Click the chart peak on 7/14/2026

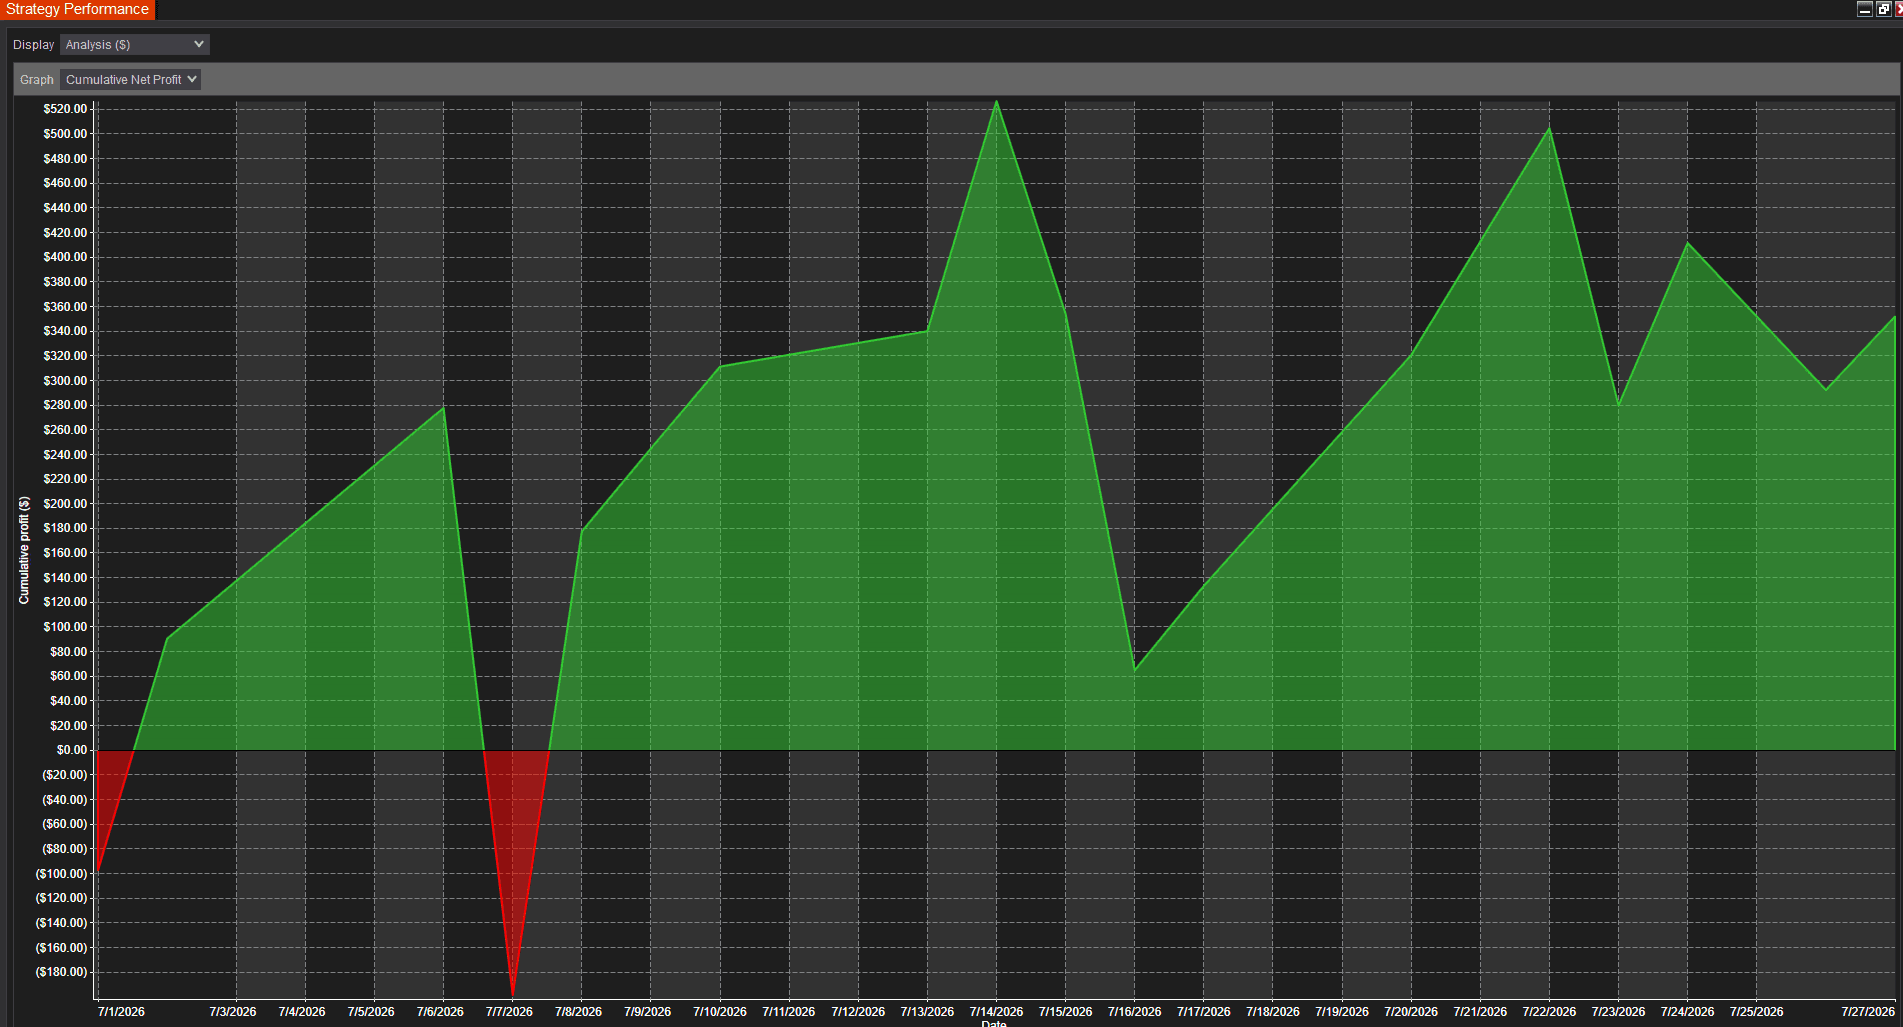996,102
